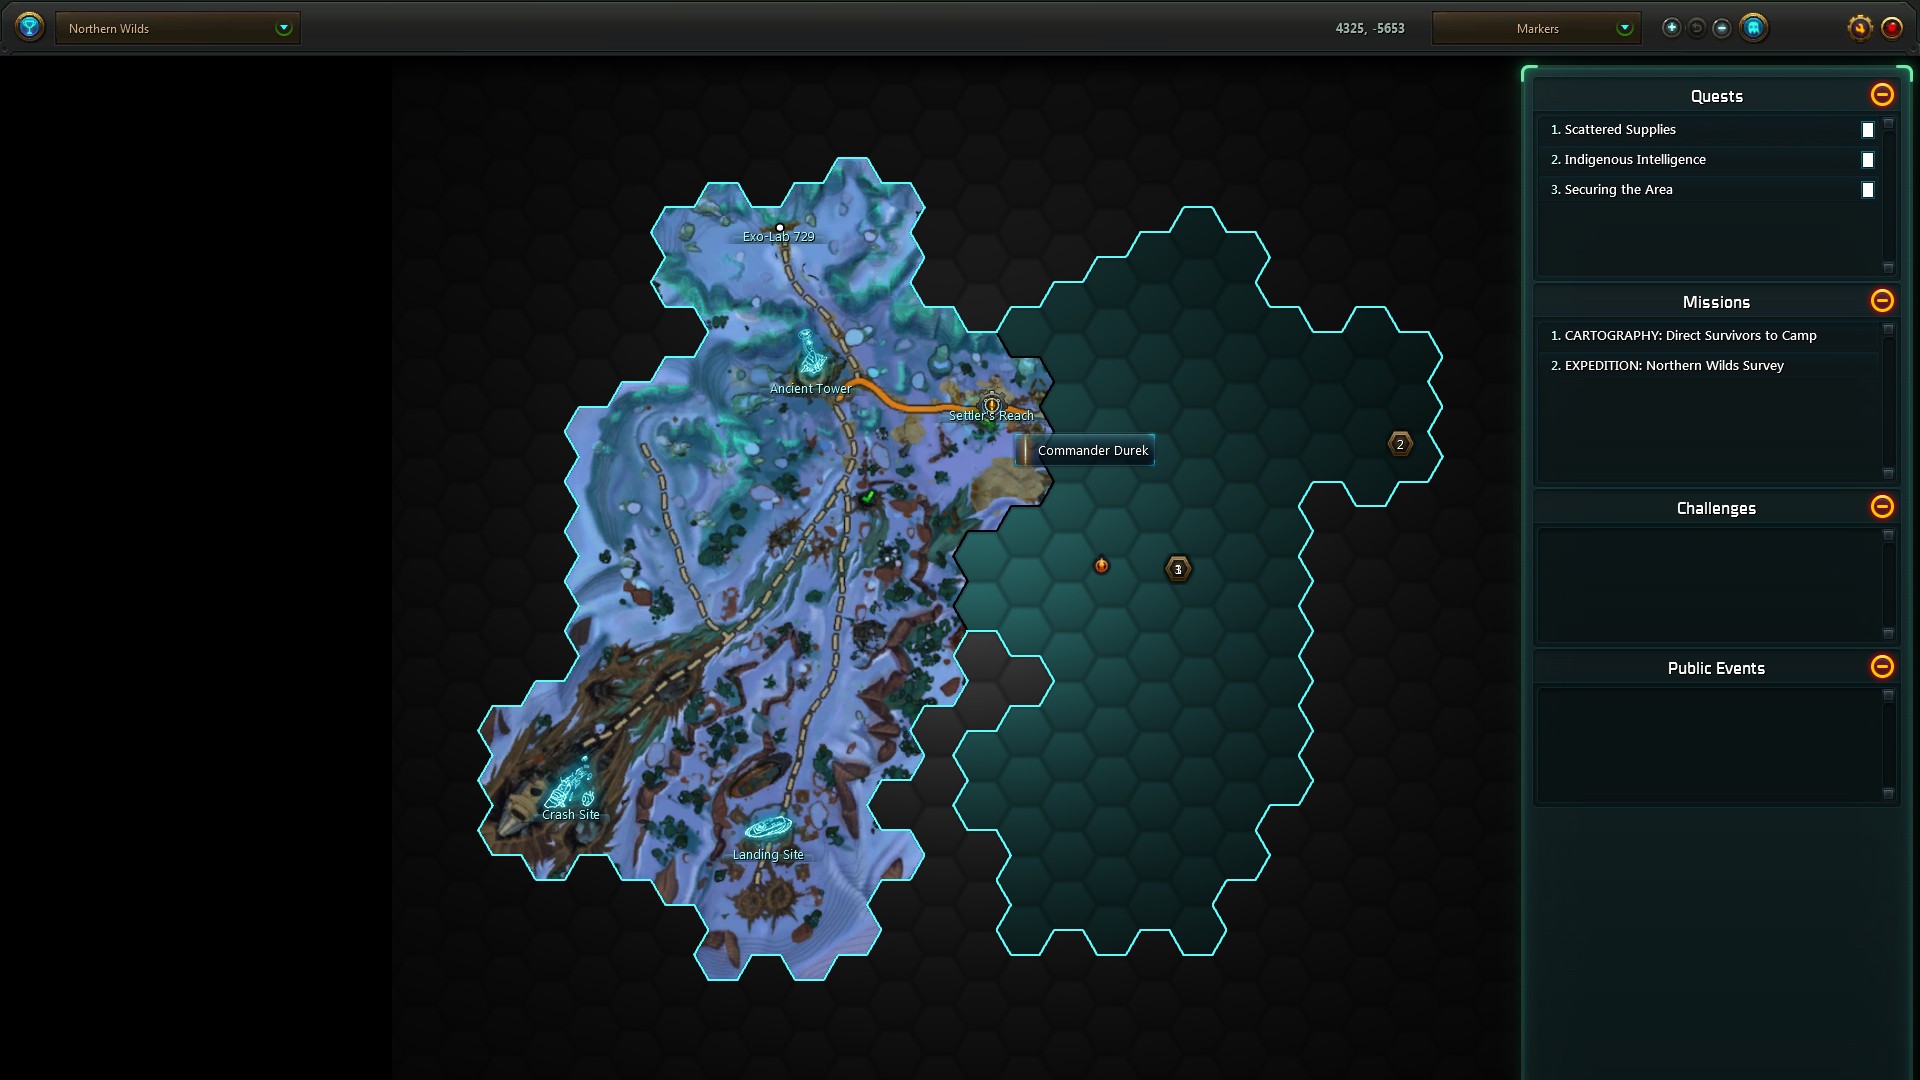Screen dimensions: 1920x1080
Task: Click the Exo-Lab 729 white dot marker
Action: 780,228
